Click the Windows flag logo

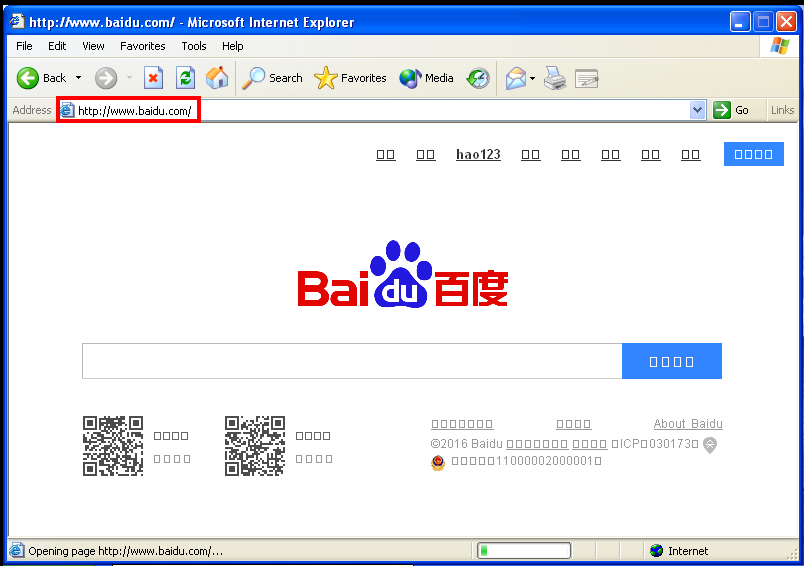(780, 46)
